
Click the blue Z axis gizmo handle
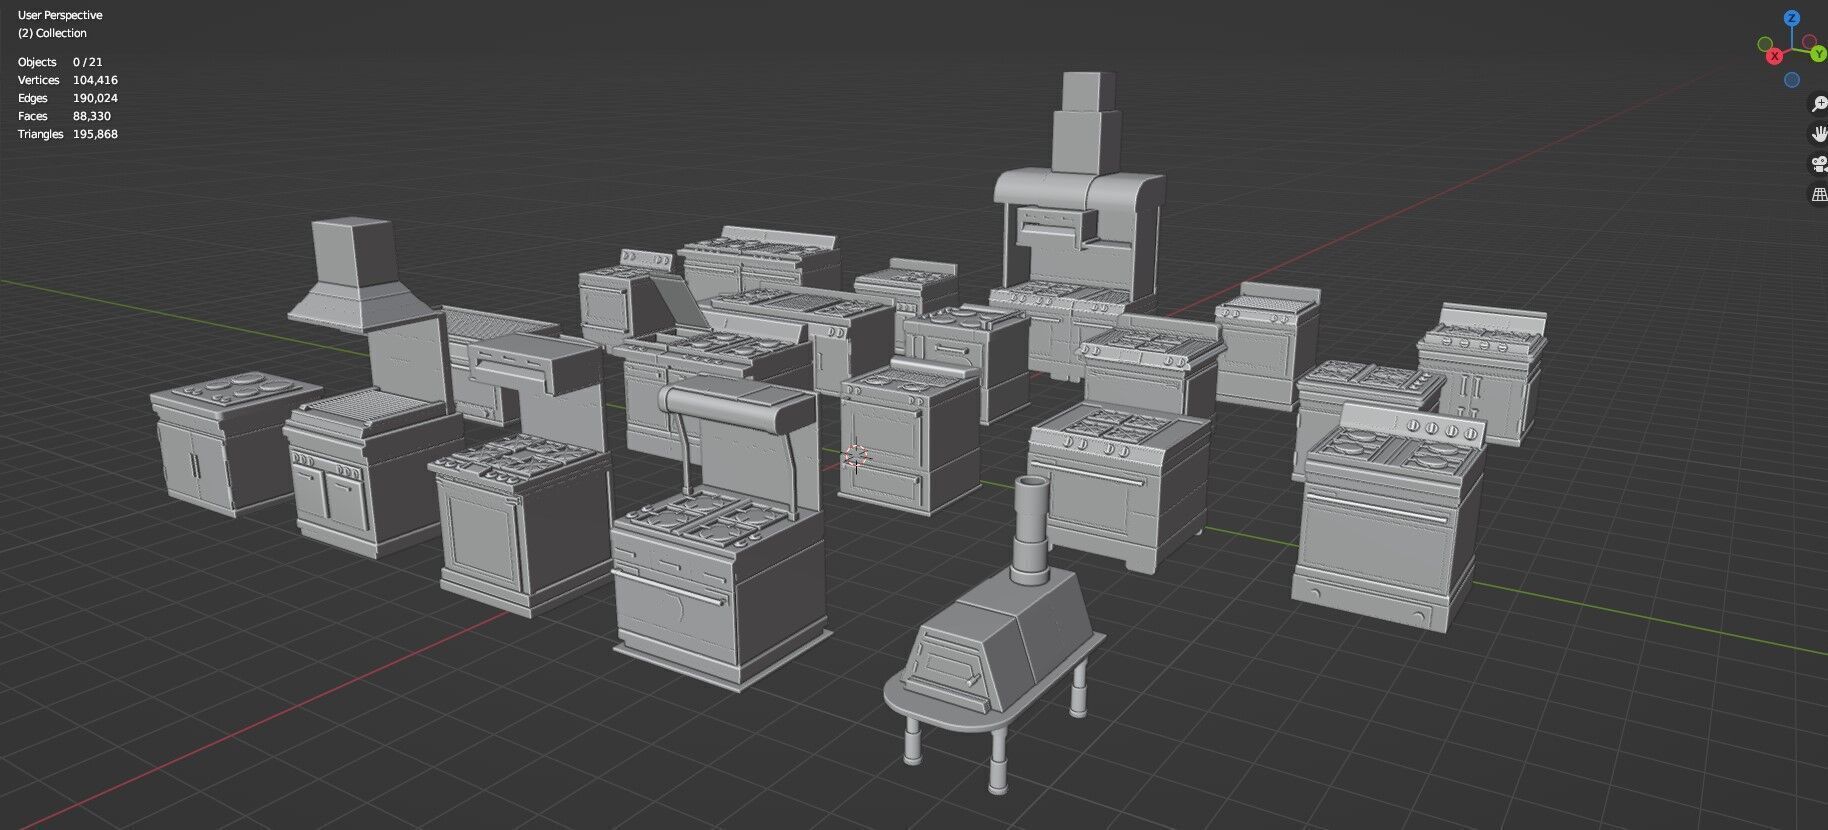(1792, 18)
